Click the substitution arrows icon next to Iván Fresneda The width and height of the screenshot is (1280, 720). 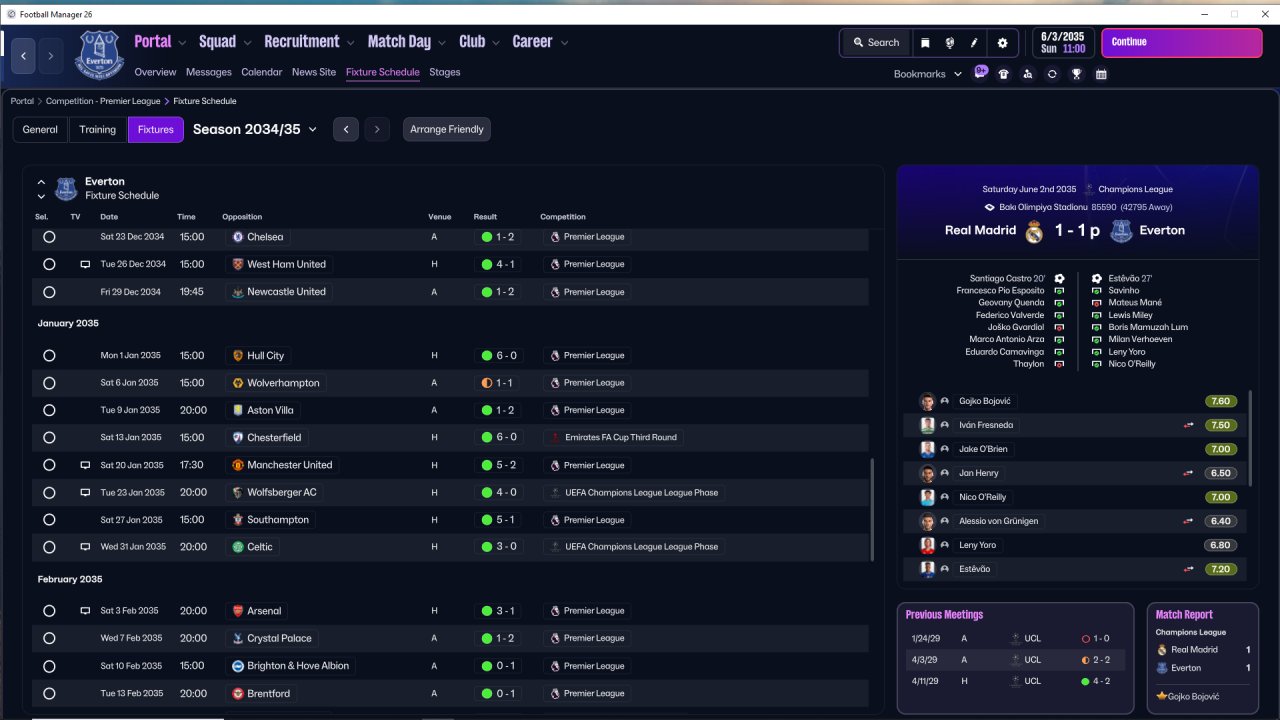pos(1189,425)
